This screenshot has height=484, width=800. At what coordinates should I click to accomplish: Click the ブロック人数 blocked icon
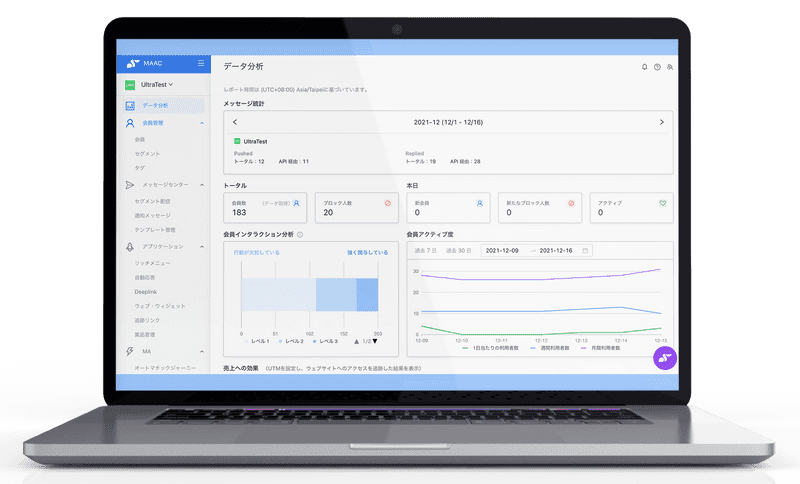[x=388, y=203]
